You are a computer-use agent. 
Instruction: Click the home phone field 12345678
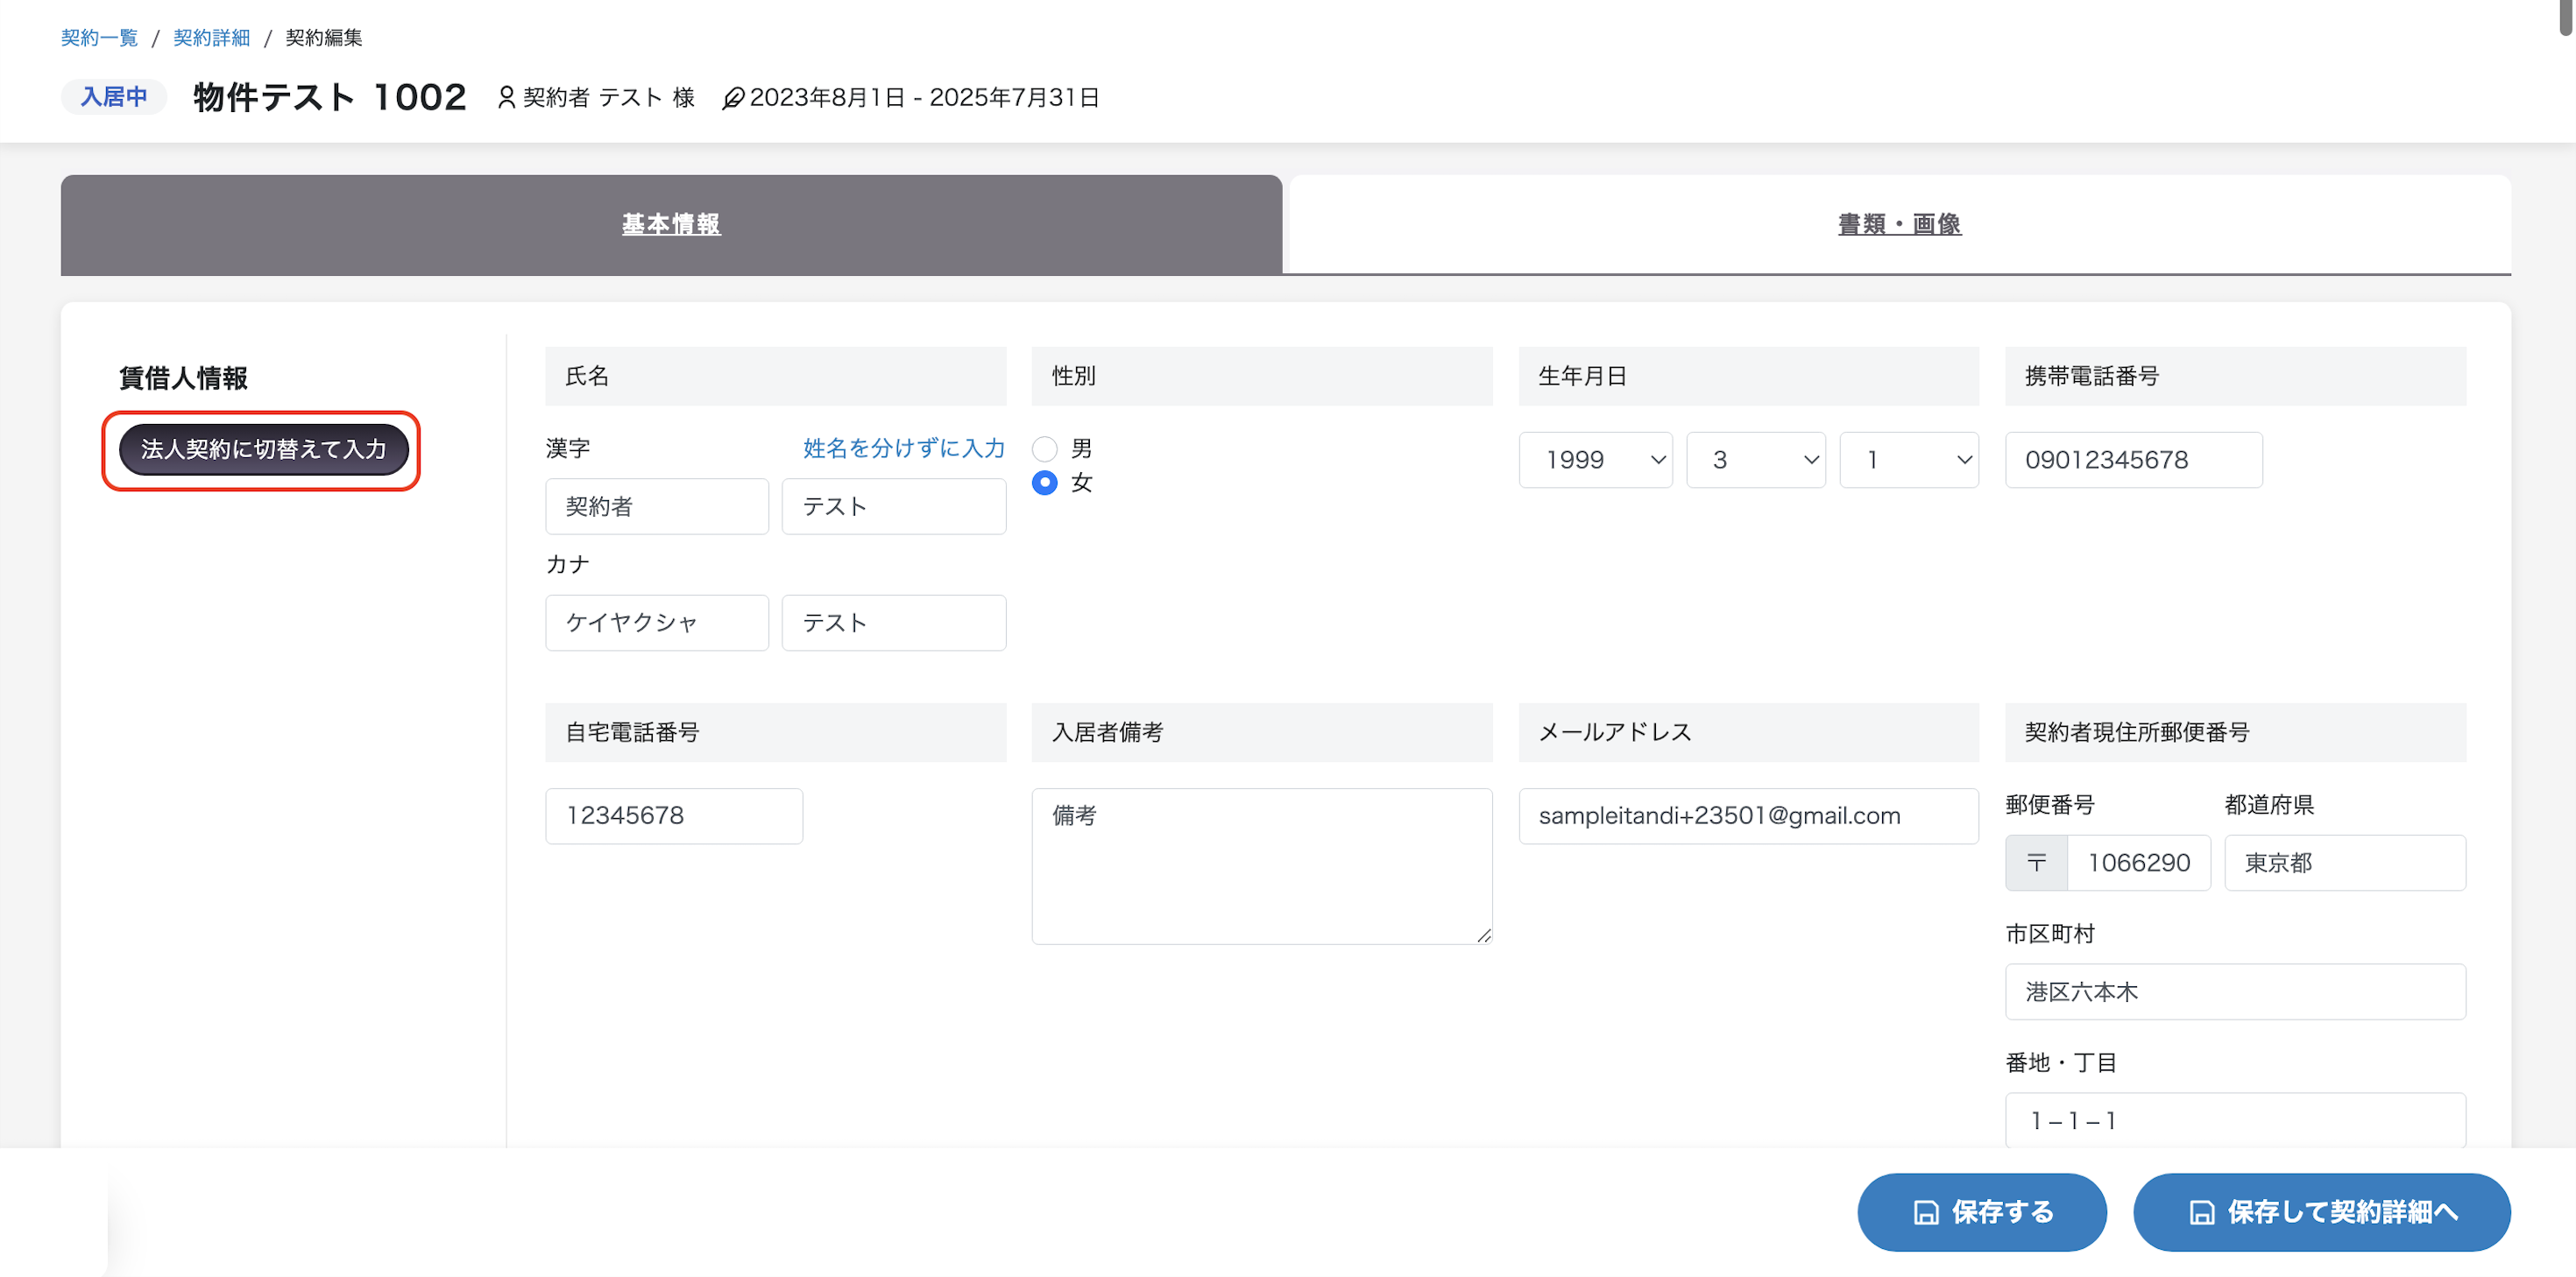click(x=674, y=816)
